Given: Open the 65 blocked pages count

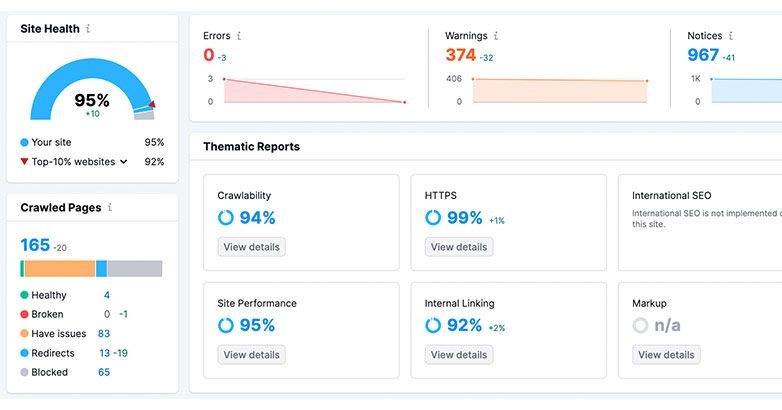Looking at the screenshot, I should coord(104,373).
